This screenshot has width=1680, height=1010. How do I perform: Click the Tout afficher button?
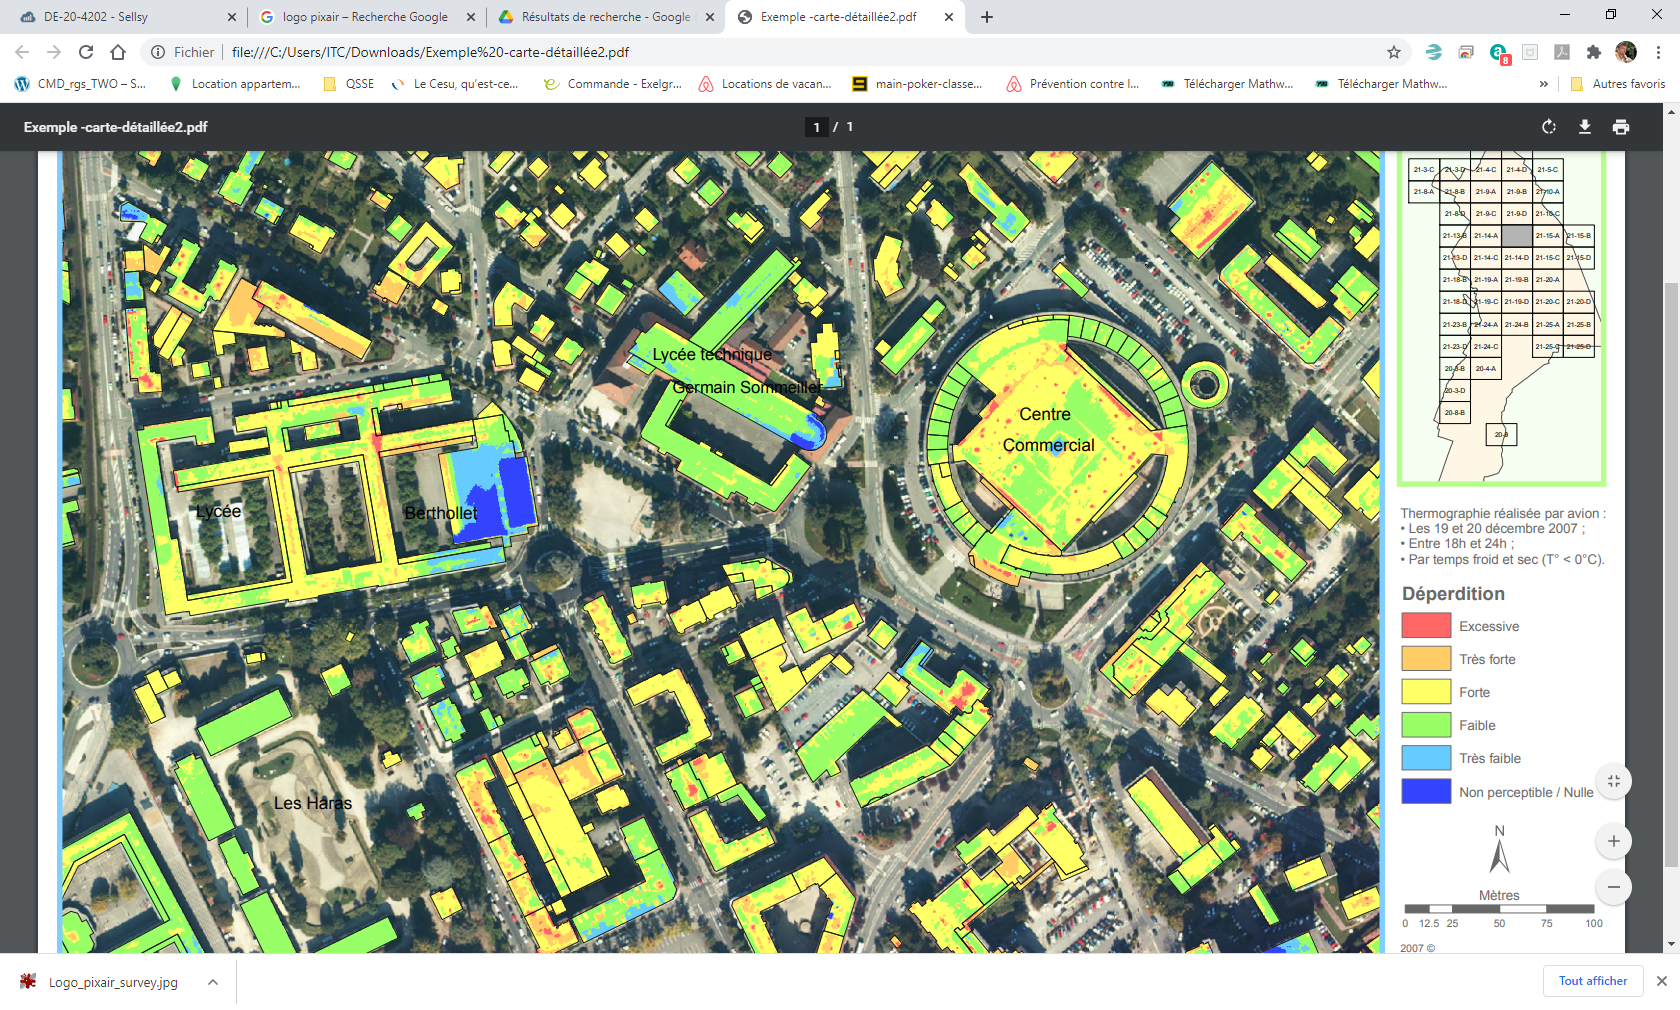(1592, 981)
